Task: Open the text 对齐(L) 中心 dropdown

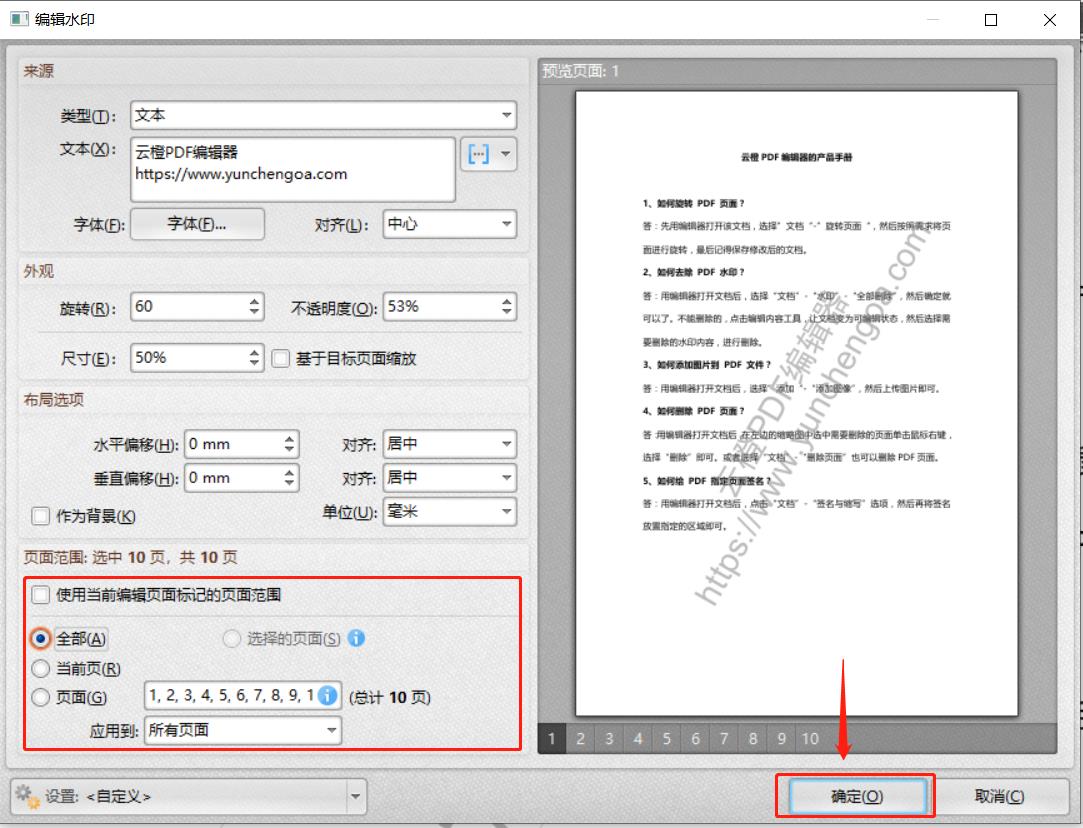Action: point(450,224)
